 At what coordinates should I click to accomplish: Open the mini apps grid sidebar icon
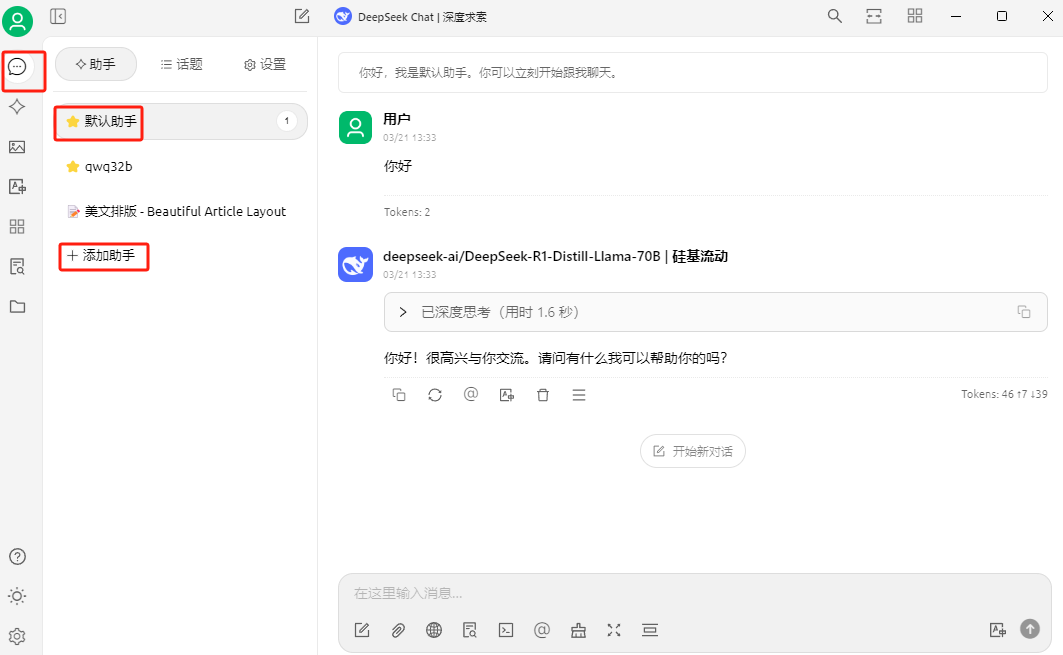tap(17, 226)
